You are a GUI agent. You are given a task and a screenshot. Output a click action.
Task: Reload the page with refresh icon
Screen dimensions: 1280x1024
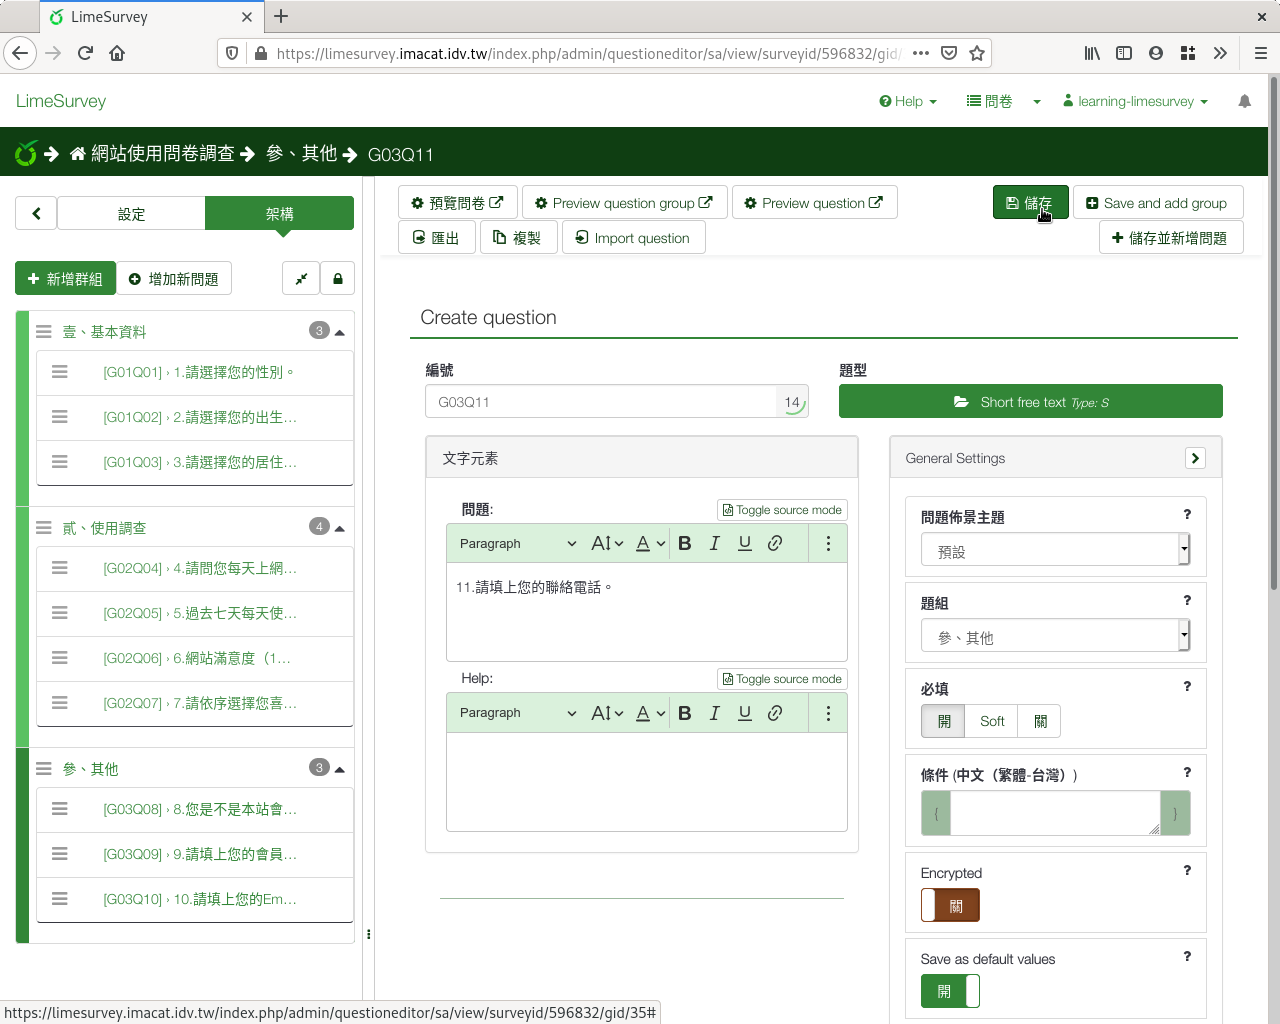tap(85, 53)
